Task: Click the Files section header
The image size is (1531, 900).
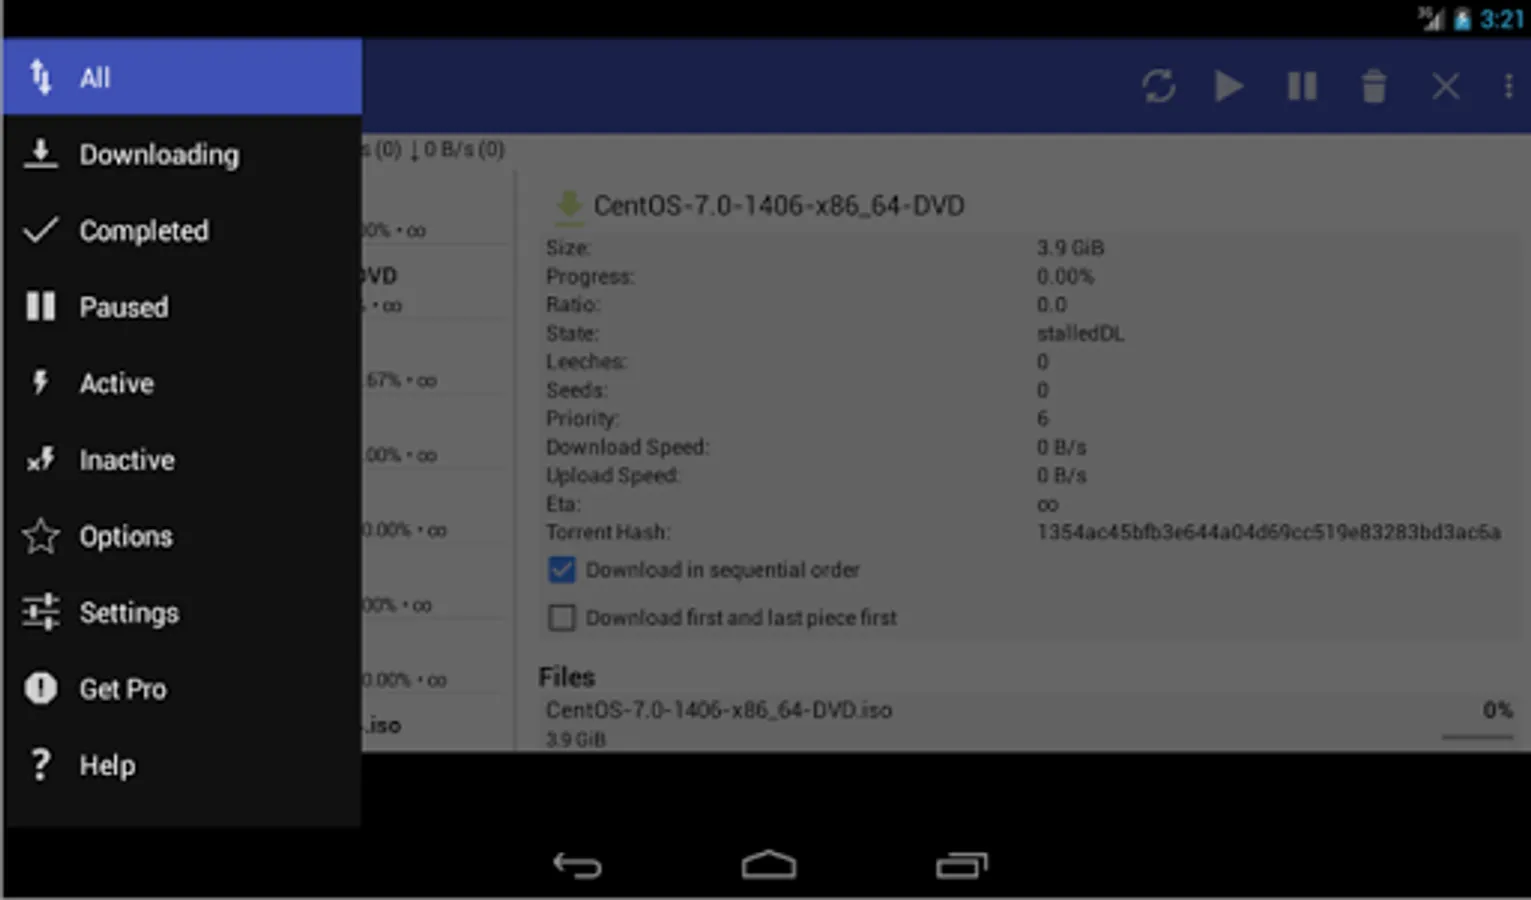Action: coord(567,677)
